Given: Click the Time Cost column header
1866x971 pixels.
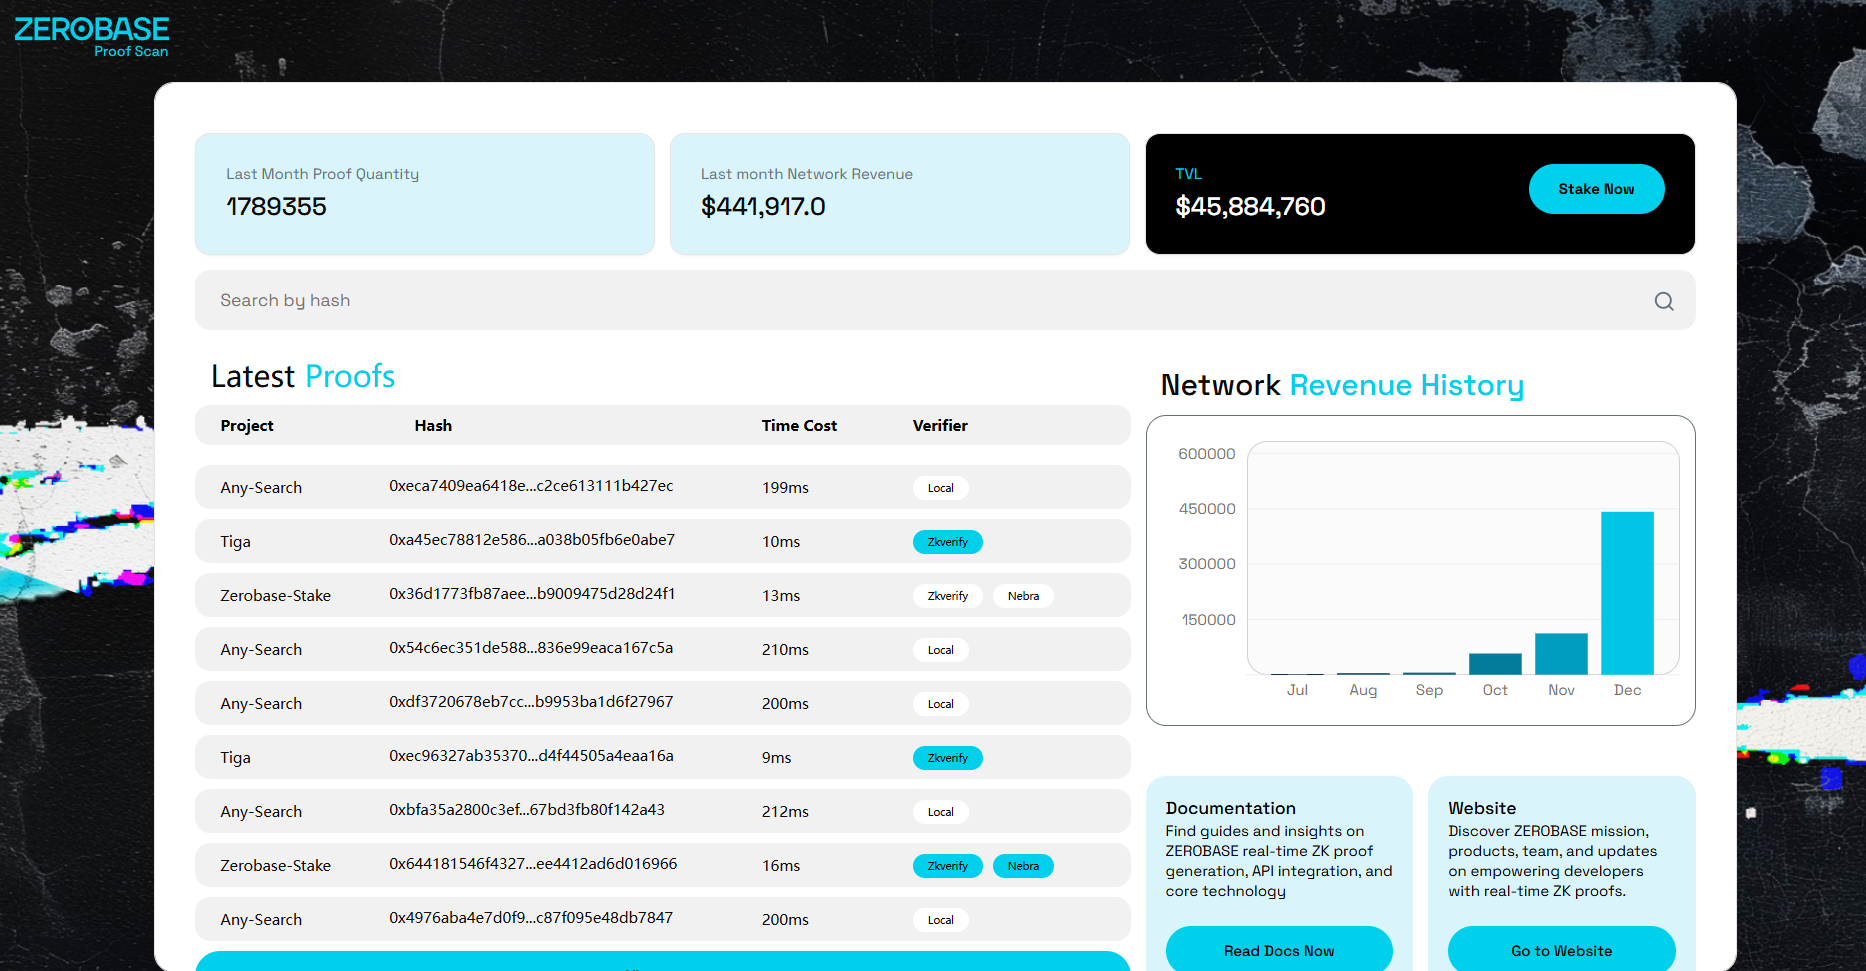Looking at the screenshot, I should click(799, 426).
